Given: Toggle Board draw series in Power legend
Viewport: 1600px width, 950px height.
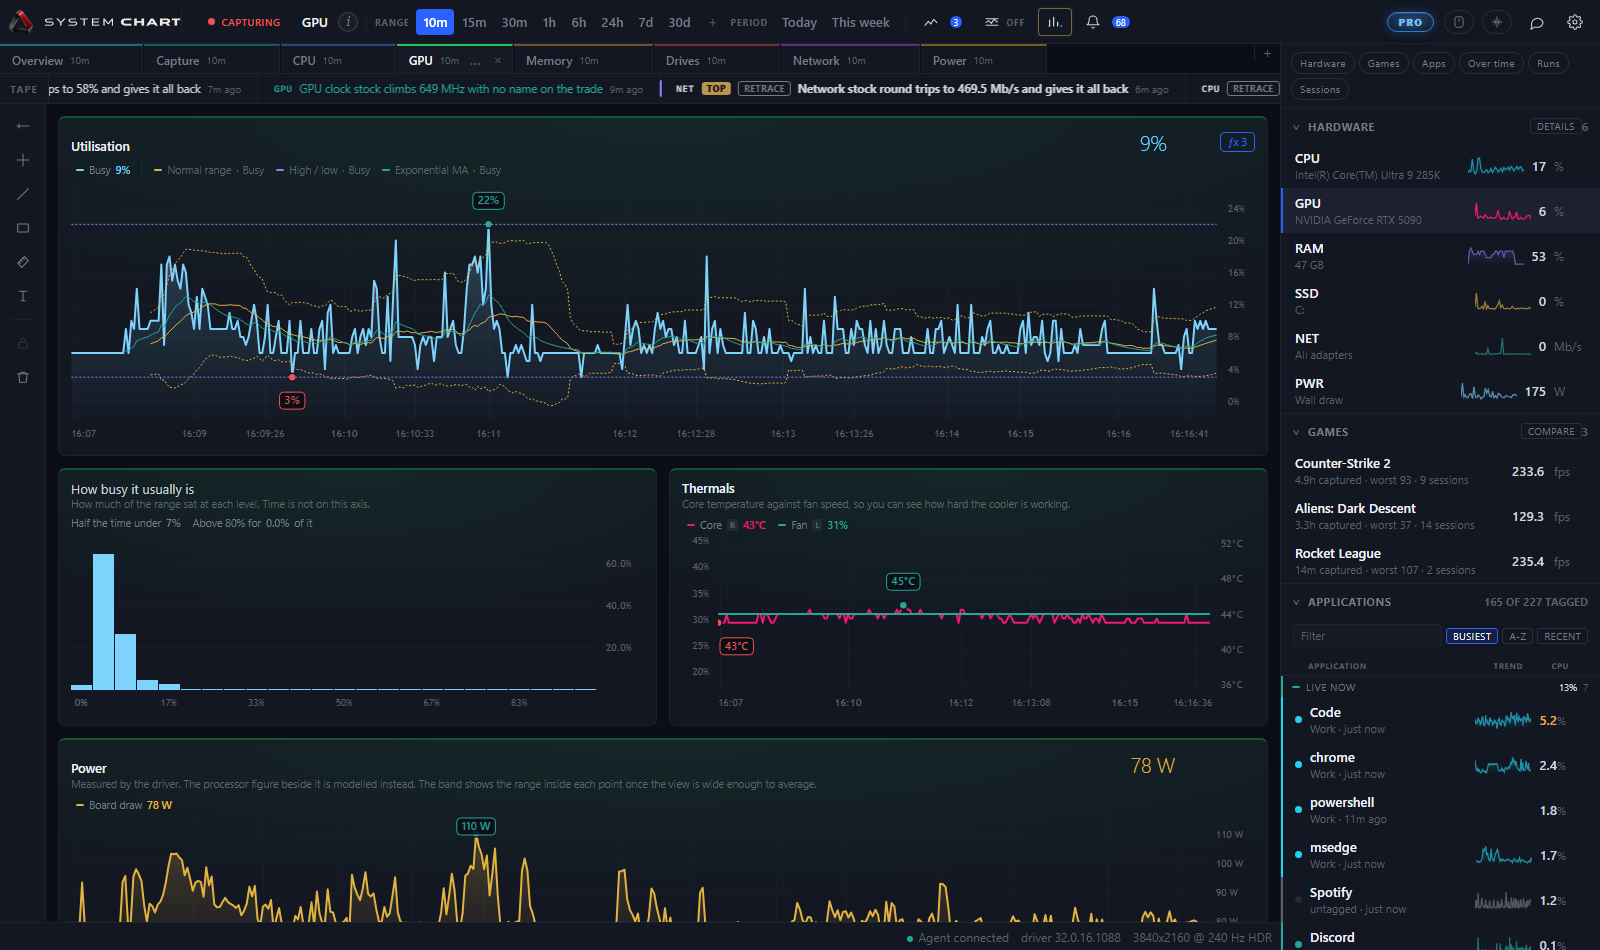Looking at the screenshot, I should 124,805.
